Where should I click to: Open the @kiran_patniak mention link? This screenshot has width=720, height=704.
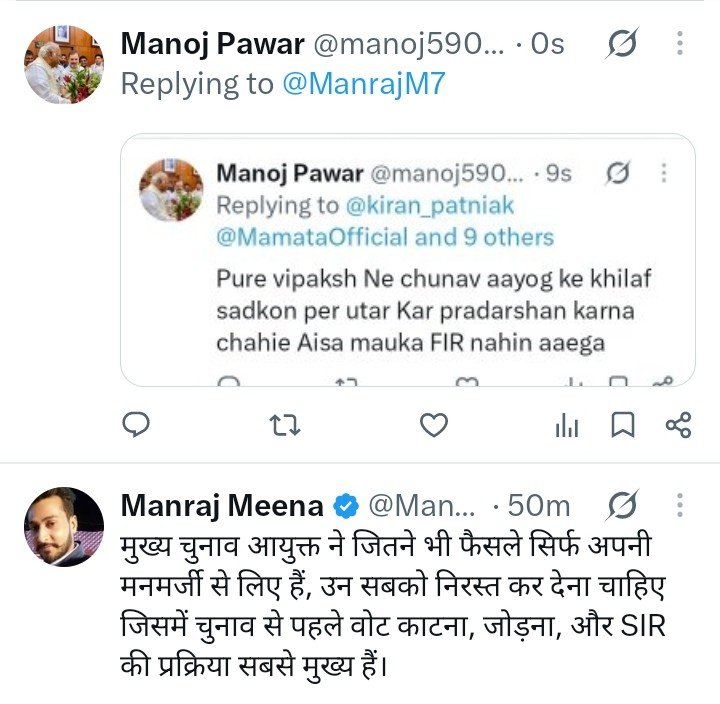pos(429,205)
